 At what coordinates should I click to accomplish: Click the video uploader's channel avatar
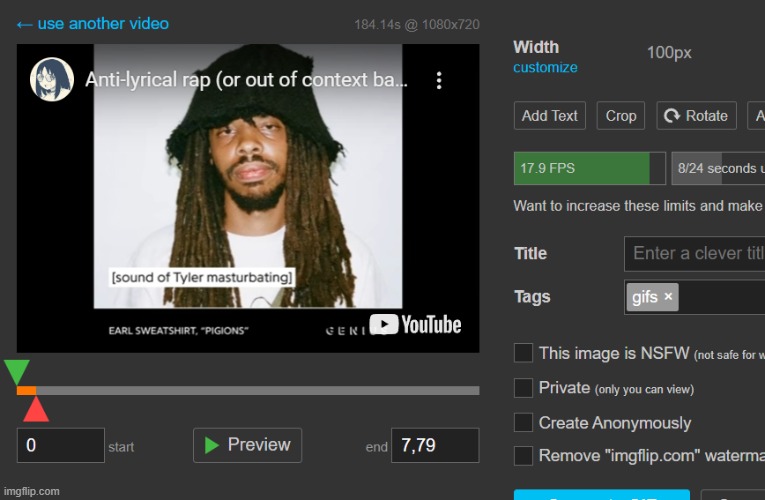52,80
